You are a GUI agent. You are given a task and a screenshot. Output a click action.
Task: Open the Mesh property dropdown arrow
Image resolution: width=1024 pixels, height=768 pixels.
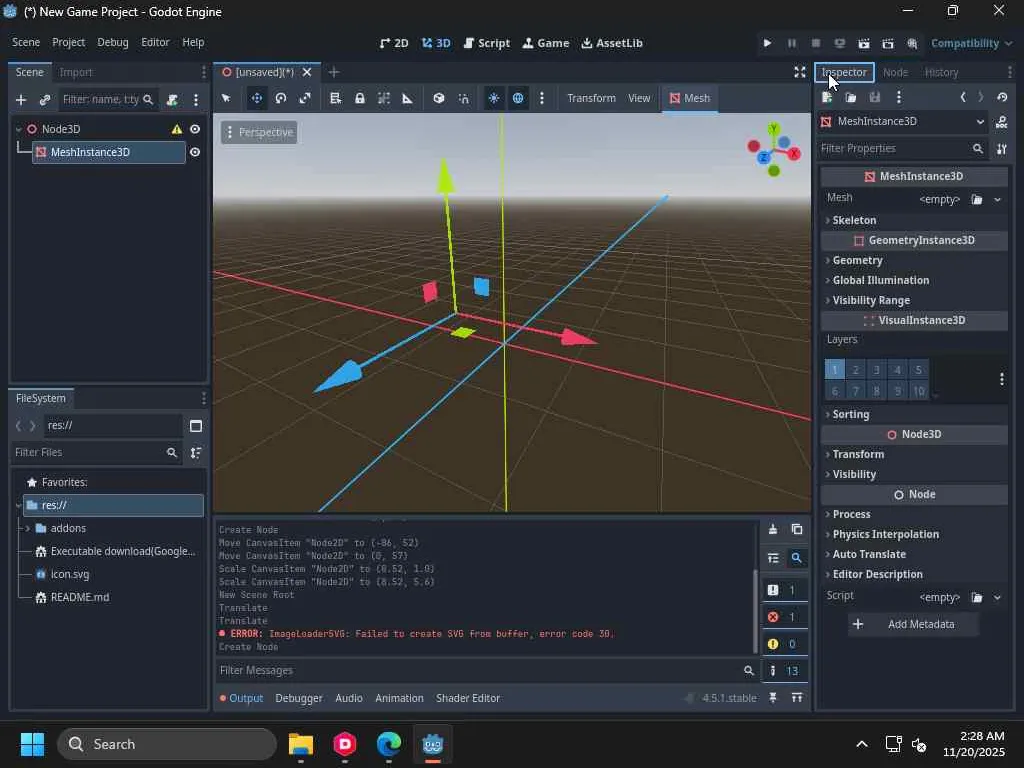tap(997, 200)
